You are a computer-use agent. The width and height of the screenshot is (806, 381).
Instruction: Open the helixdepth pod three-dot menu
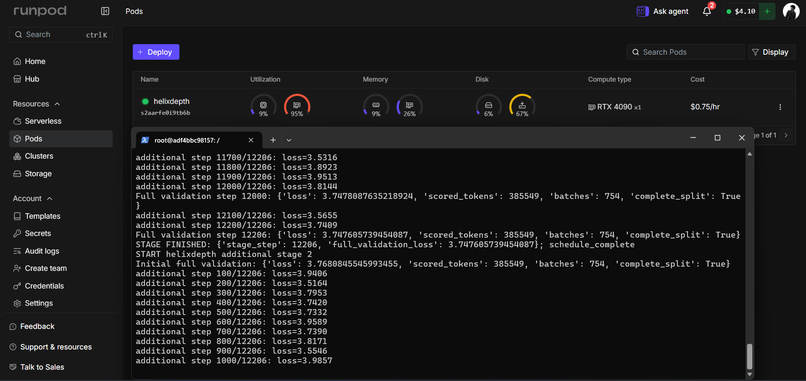[x=780, y=107]
